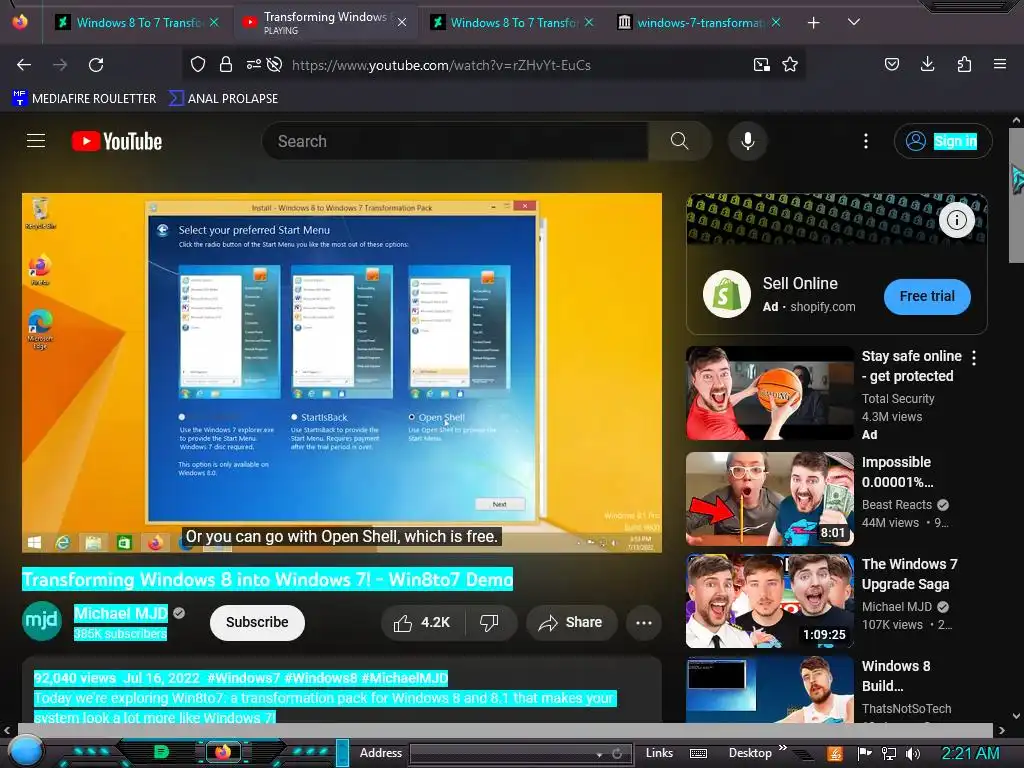Go to YouTube home via logo
The image size is (1024, 768).
[117, 141]
